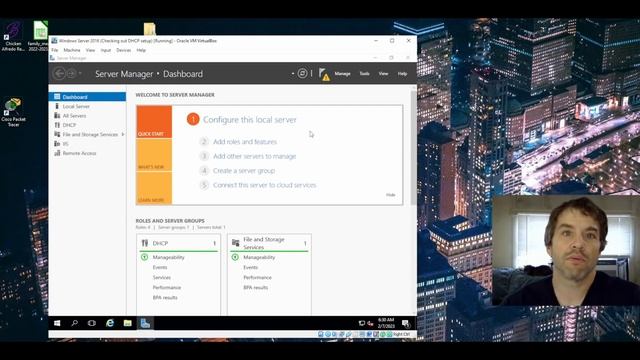
Task: Click Connect this server to cloud services
Action: (x=264, y=185)
